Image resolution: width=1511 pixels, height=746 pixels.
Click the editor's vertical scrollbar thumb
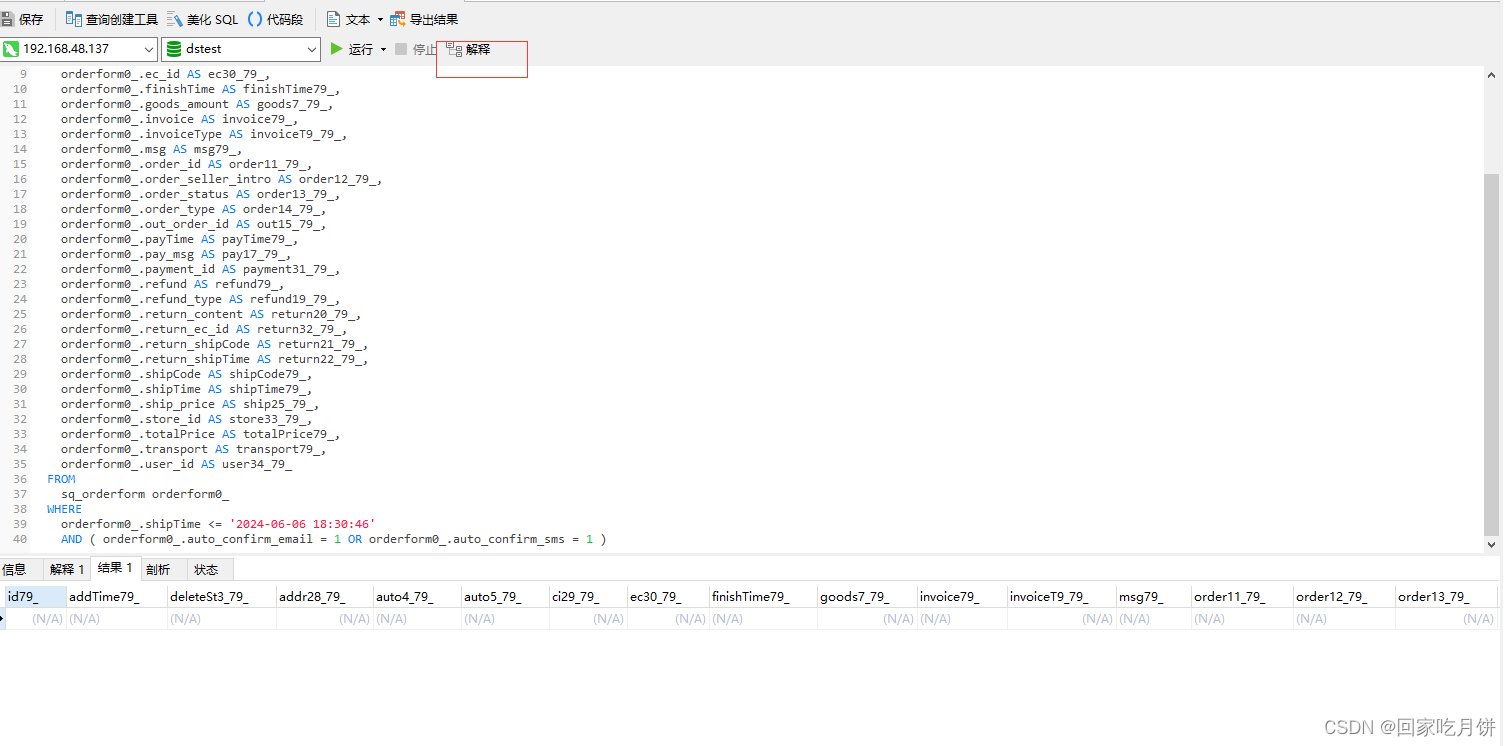pyautogui.click(x=1492, y=353)
